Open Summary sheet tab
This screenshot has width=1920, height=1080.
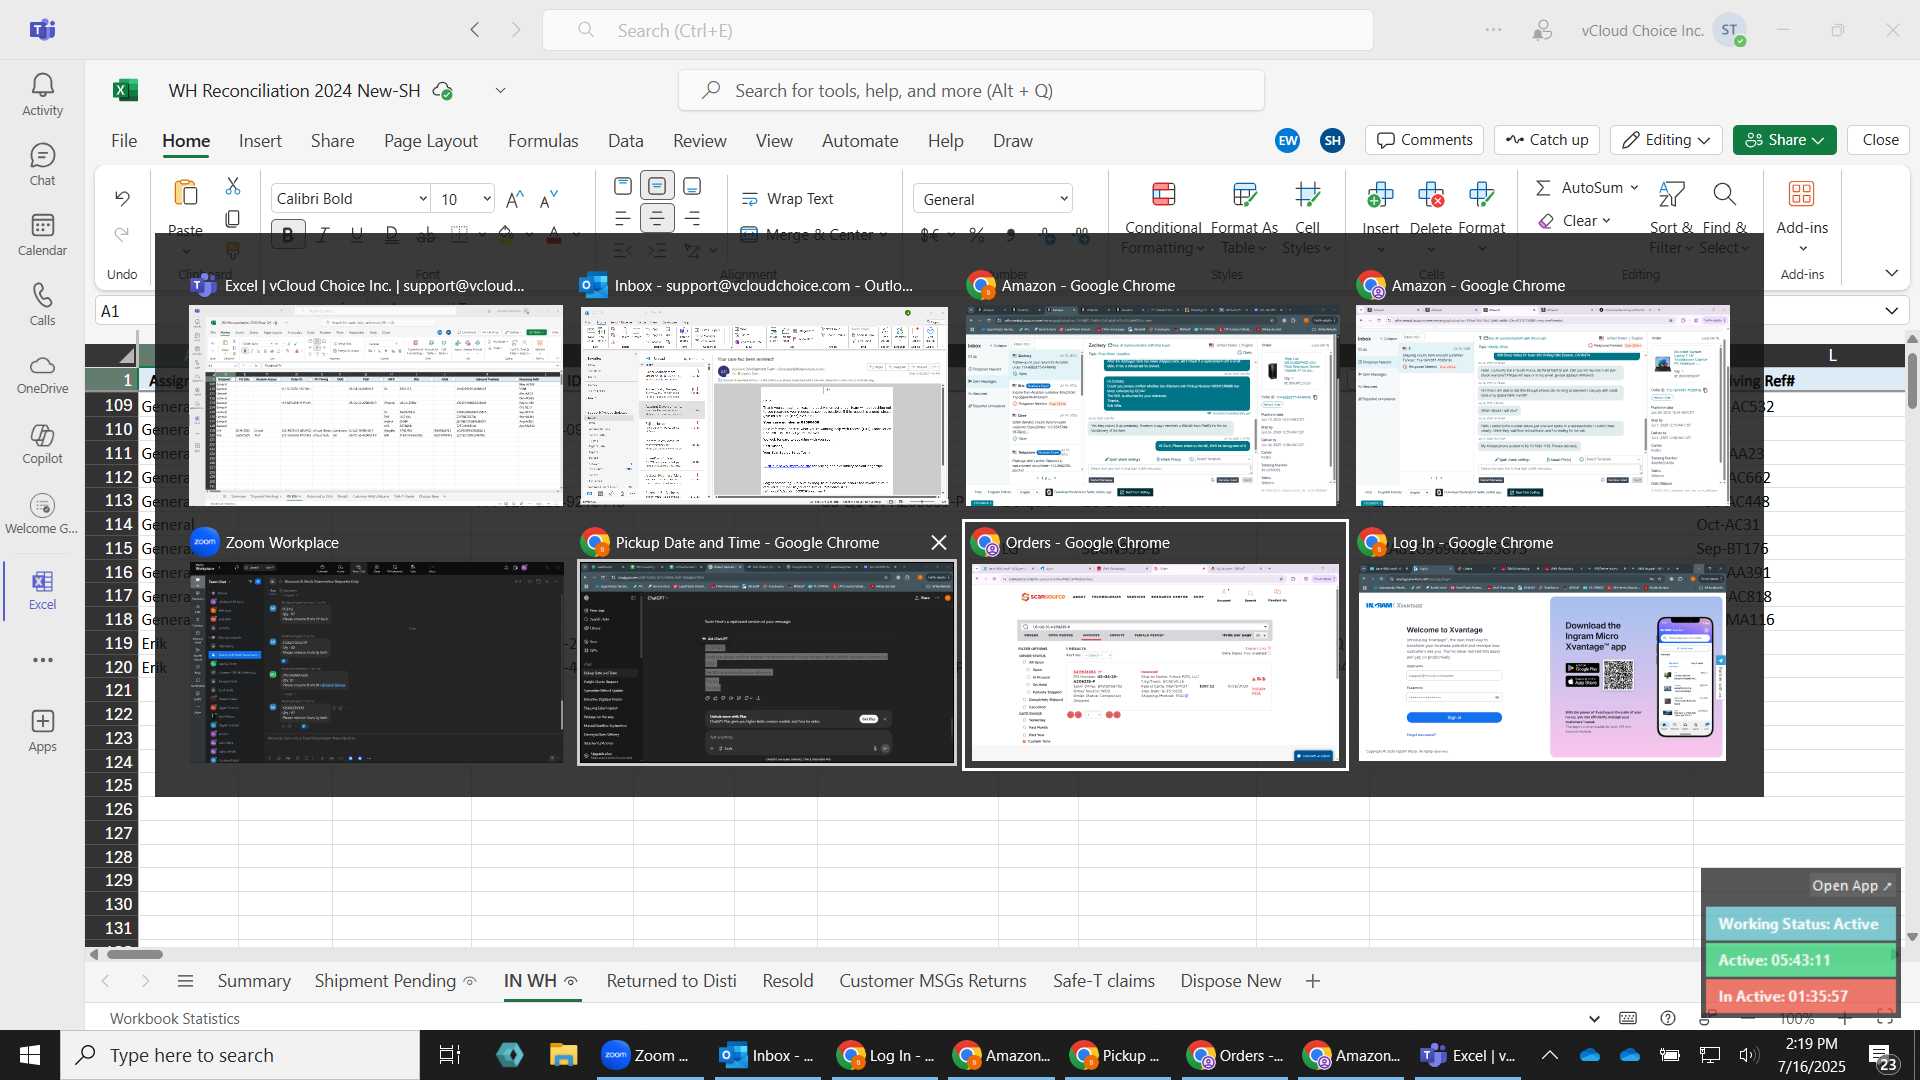tap(254, 981)
